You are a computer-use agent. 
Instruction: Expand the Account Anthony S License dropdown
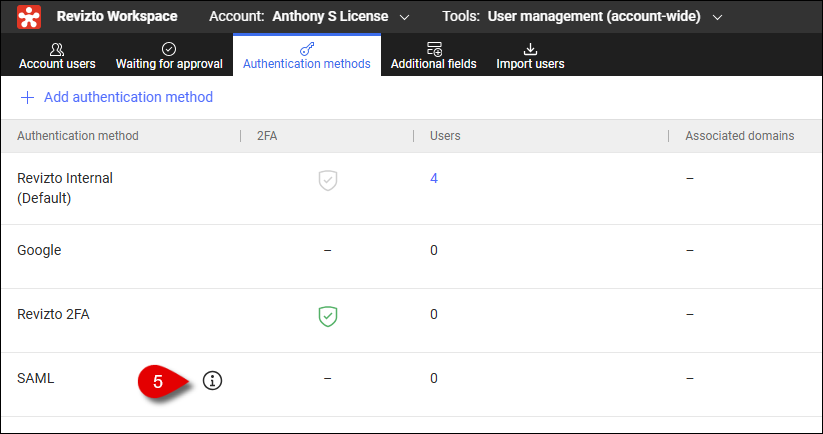pos(309,16)
